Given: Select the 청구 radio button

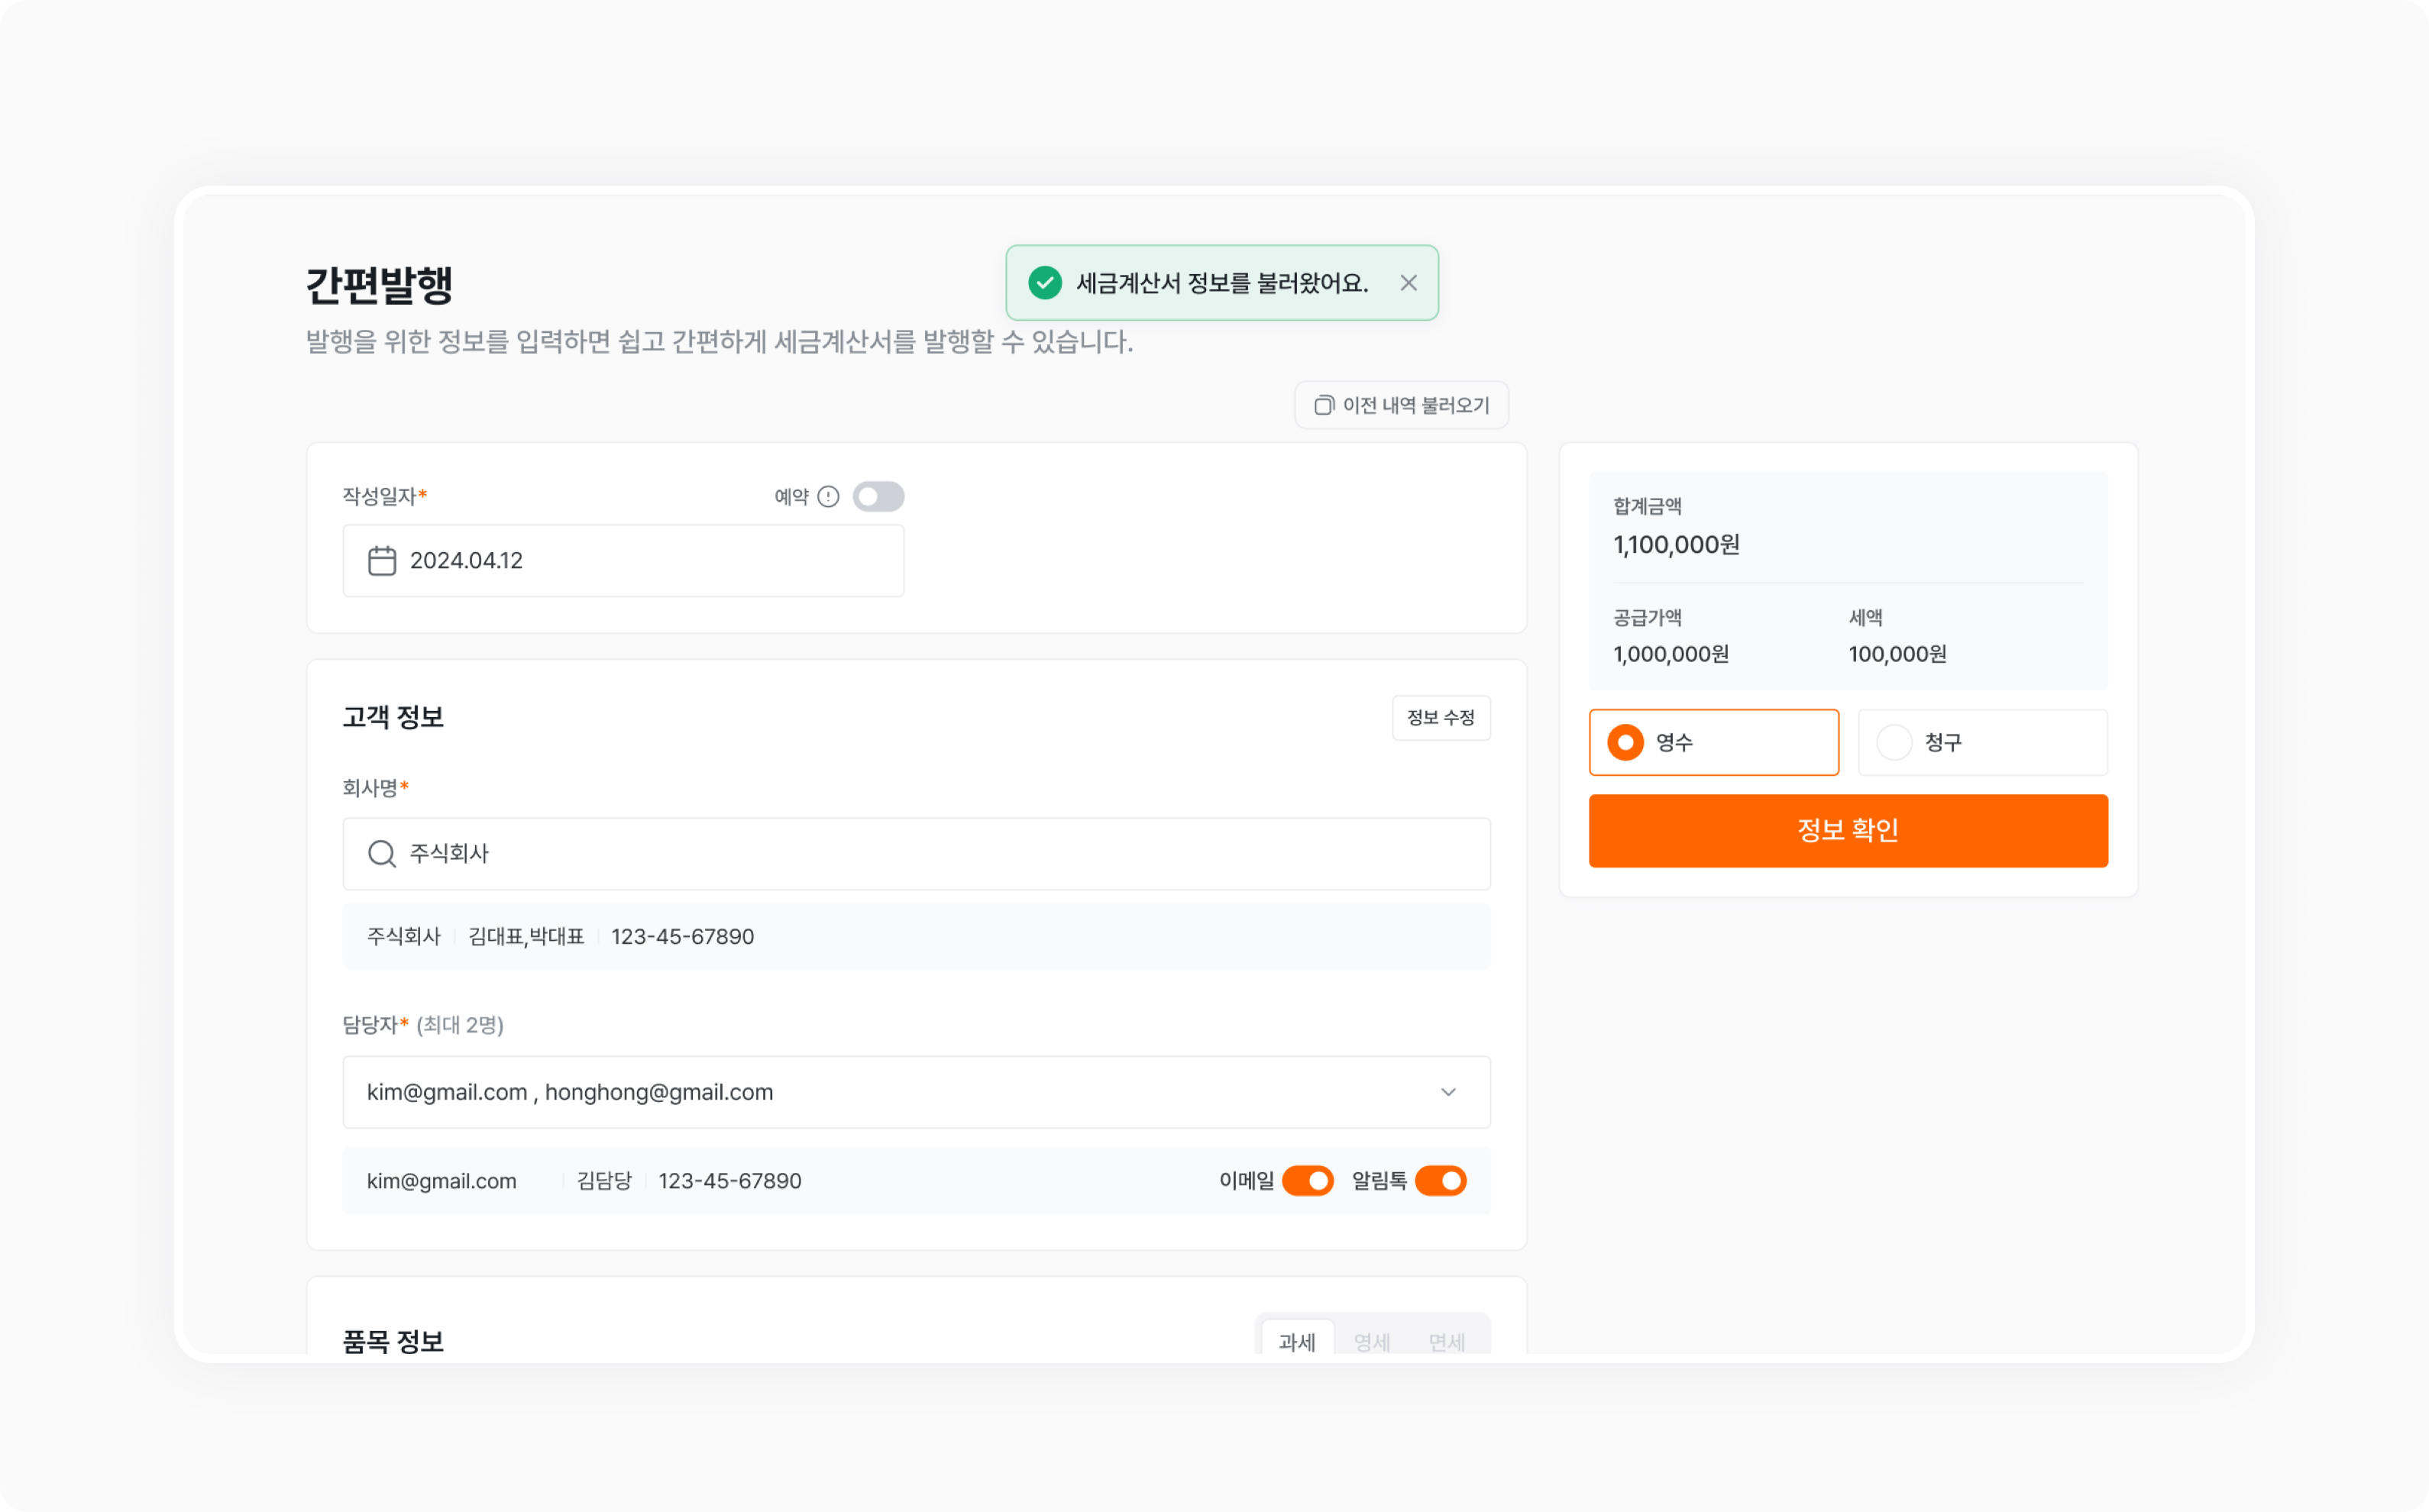Looking at the screenshot, I should (x=1893, y=742).
